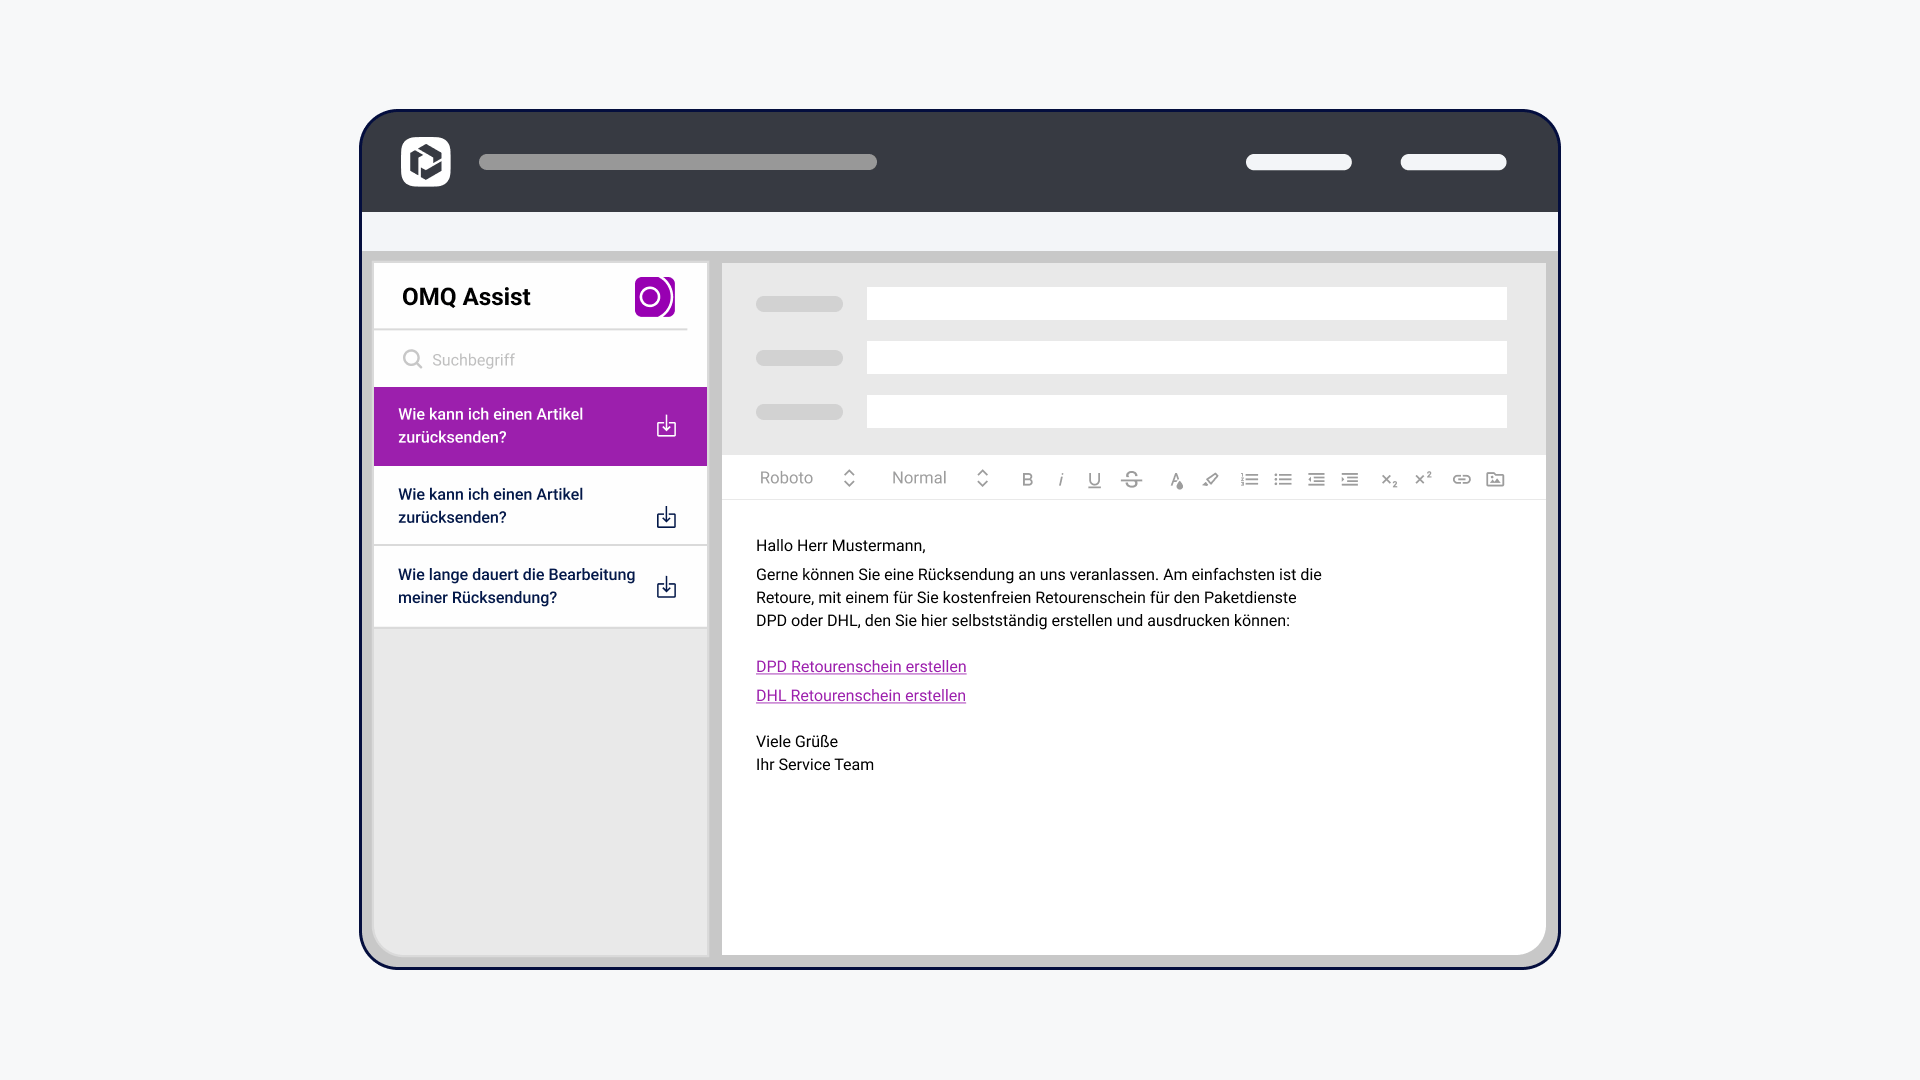
Task: Open the Normal paragraph style dropdown
Action: click(x=940, y=478)
